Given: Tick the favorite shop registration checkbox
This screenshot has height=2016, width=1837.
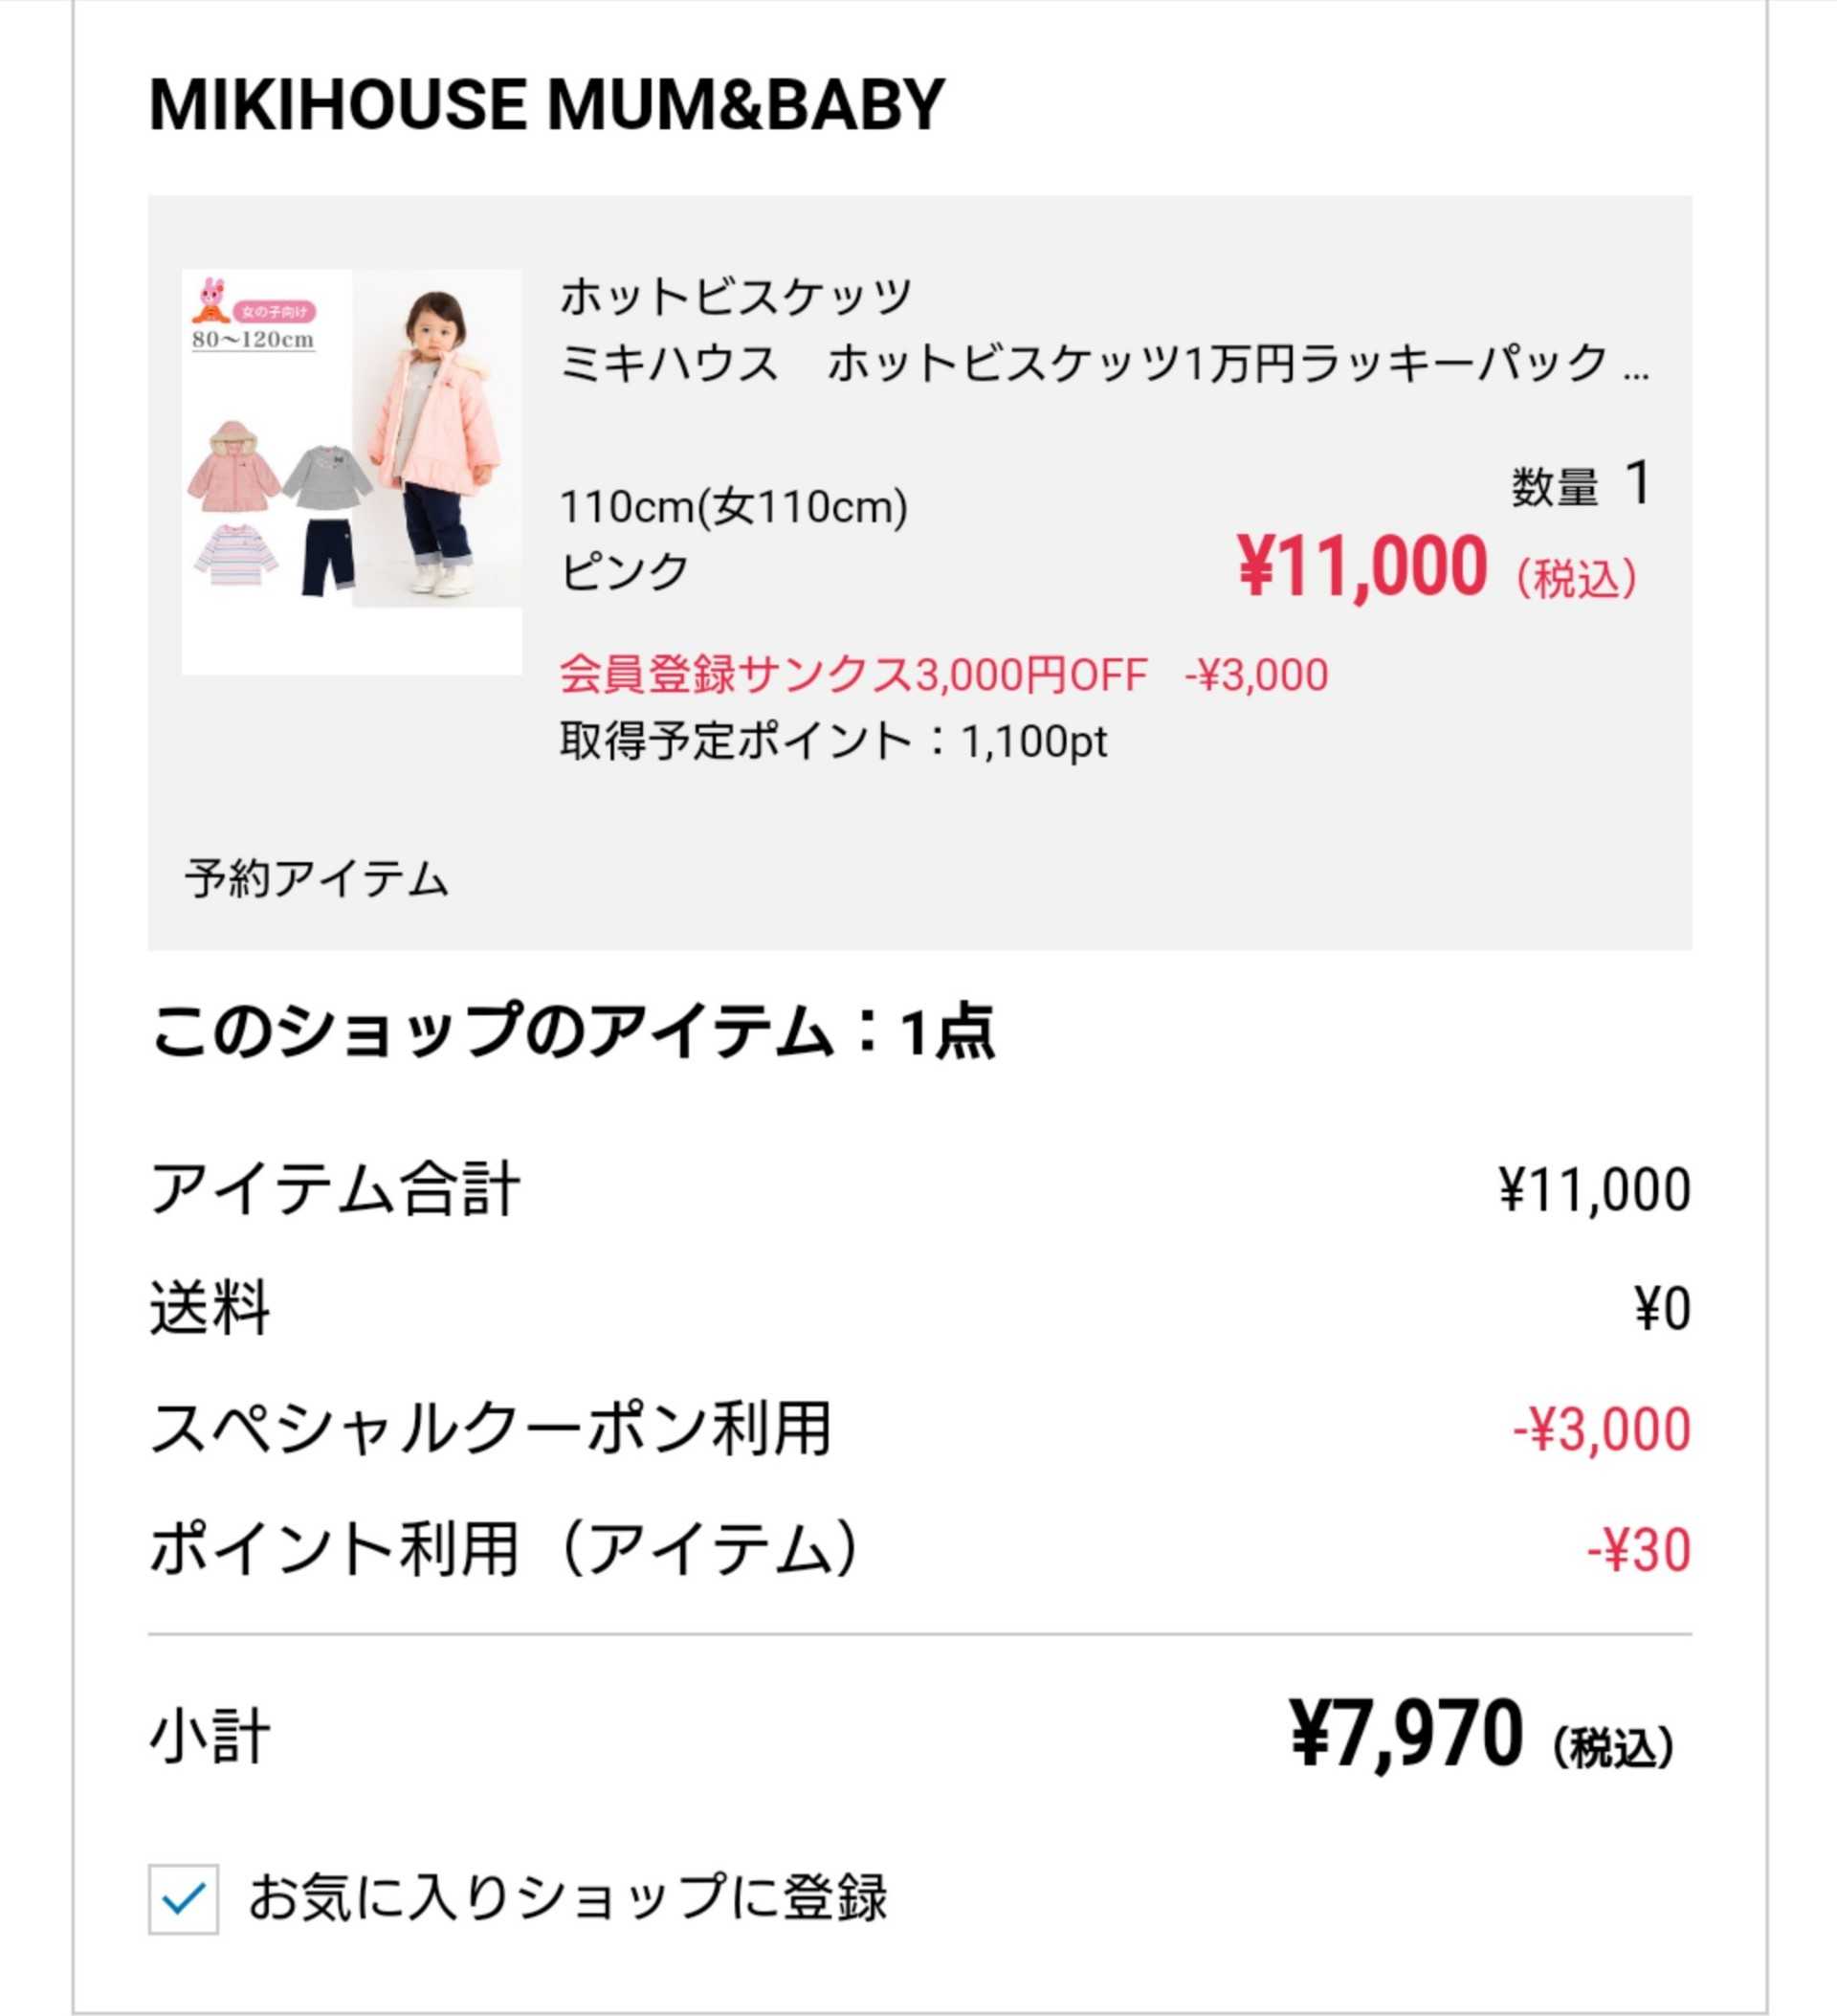Looking at the screenshot, I should (x=183, y=1899).
